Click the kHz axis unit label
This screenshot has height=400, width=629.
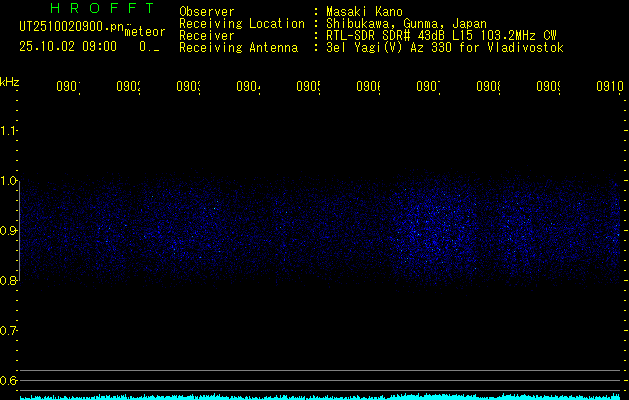[x=10, y=82]
